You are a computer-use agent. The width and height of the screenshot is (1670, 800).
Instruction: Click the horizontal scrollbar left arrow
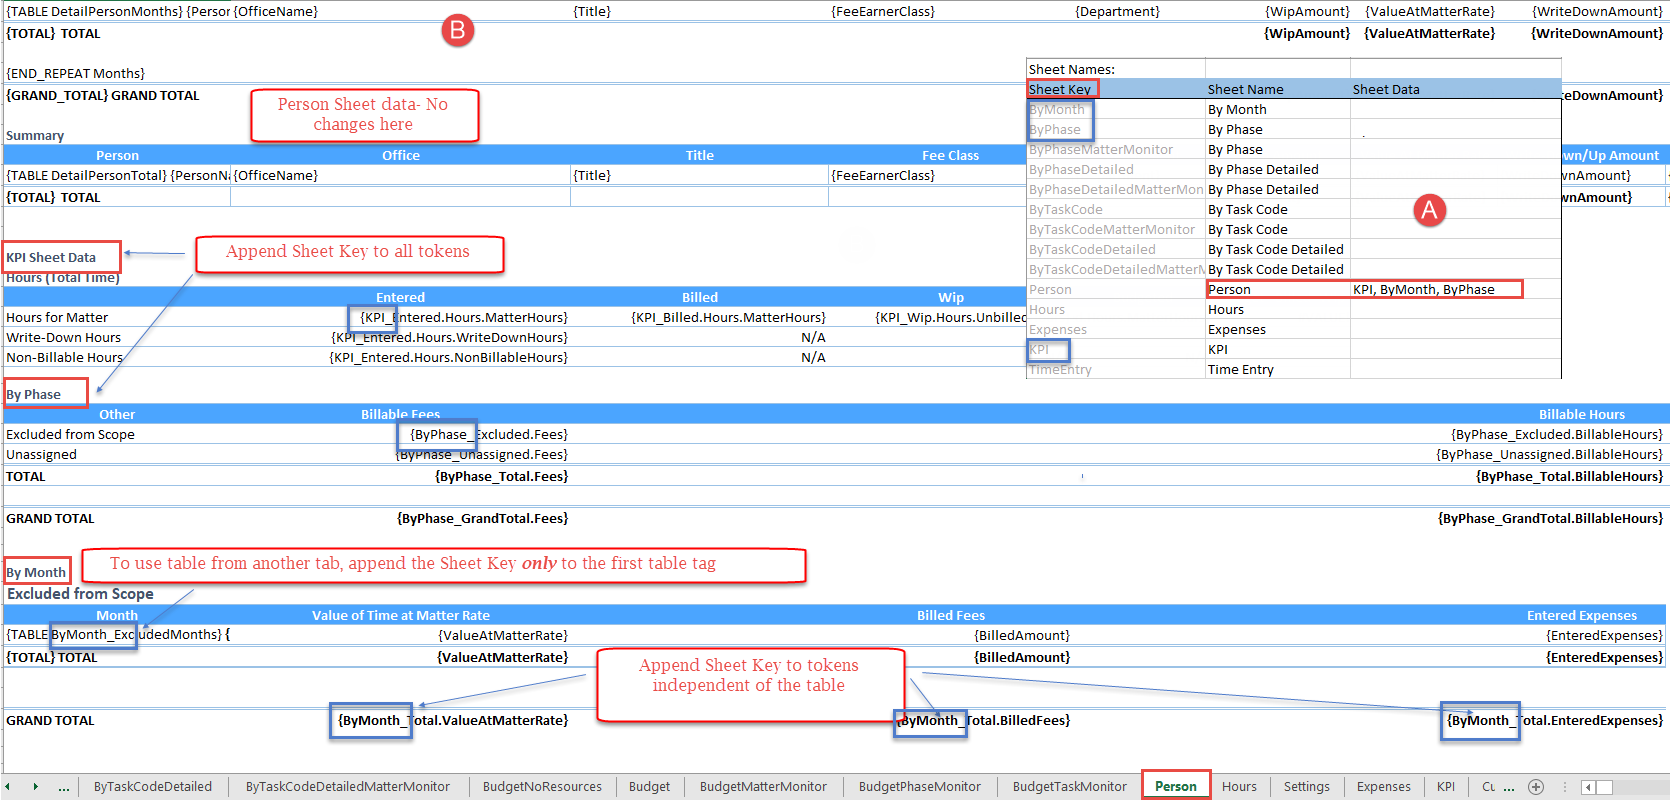coord(1588,787)
